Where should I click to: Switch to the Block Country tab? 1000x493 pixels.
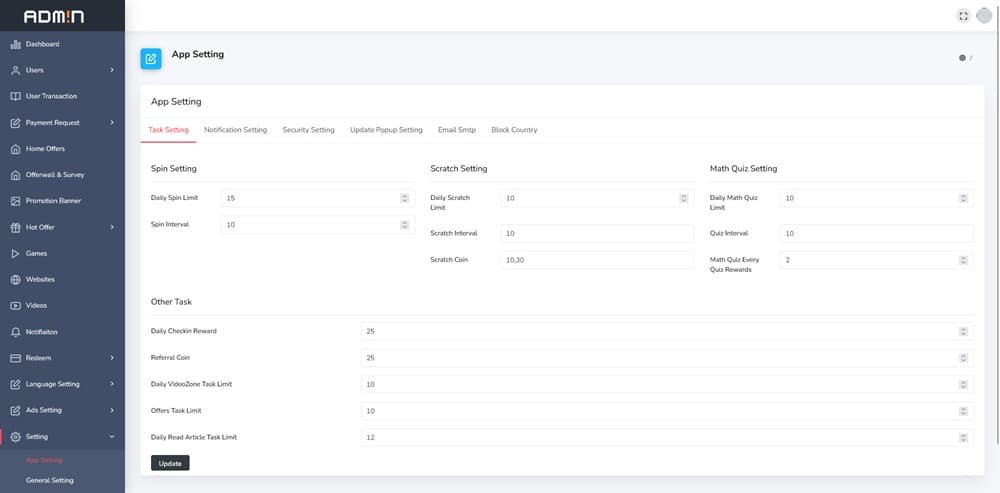tap(514, 130)
